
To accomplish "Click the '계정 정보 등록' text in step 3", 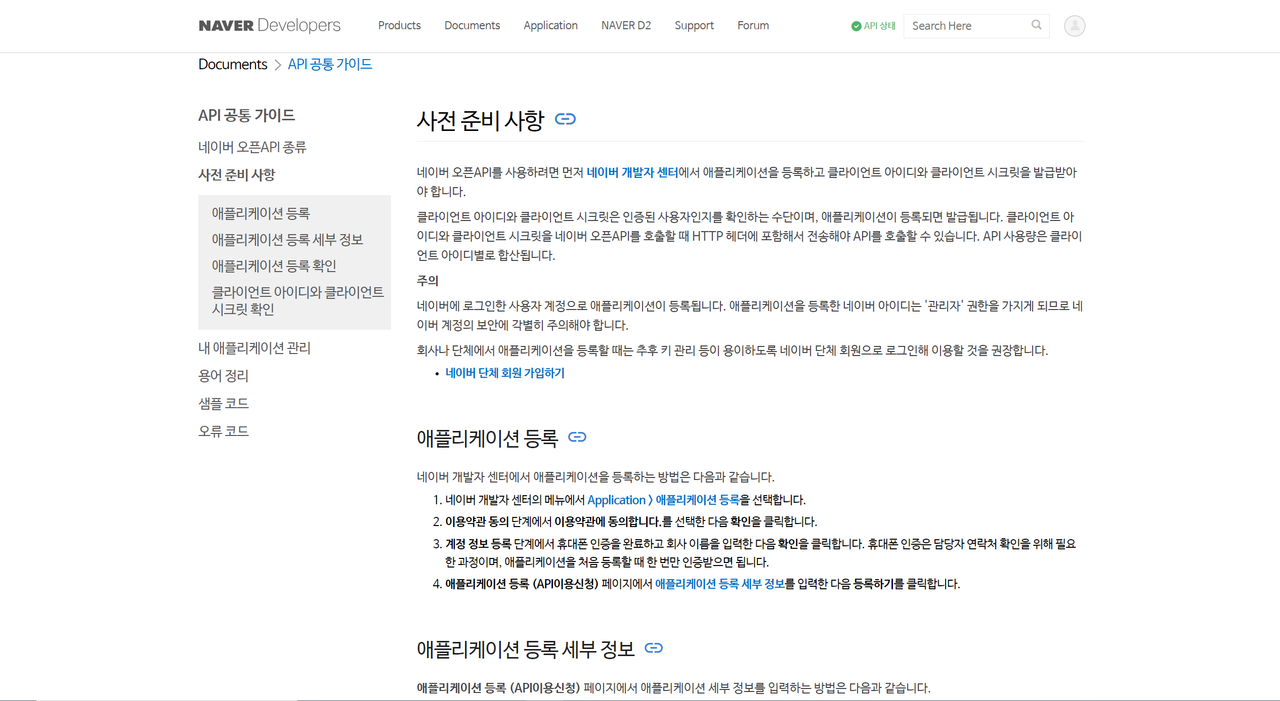I will point(478,544).
